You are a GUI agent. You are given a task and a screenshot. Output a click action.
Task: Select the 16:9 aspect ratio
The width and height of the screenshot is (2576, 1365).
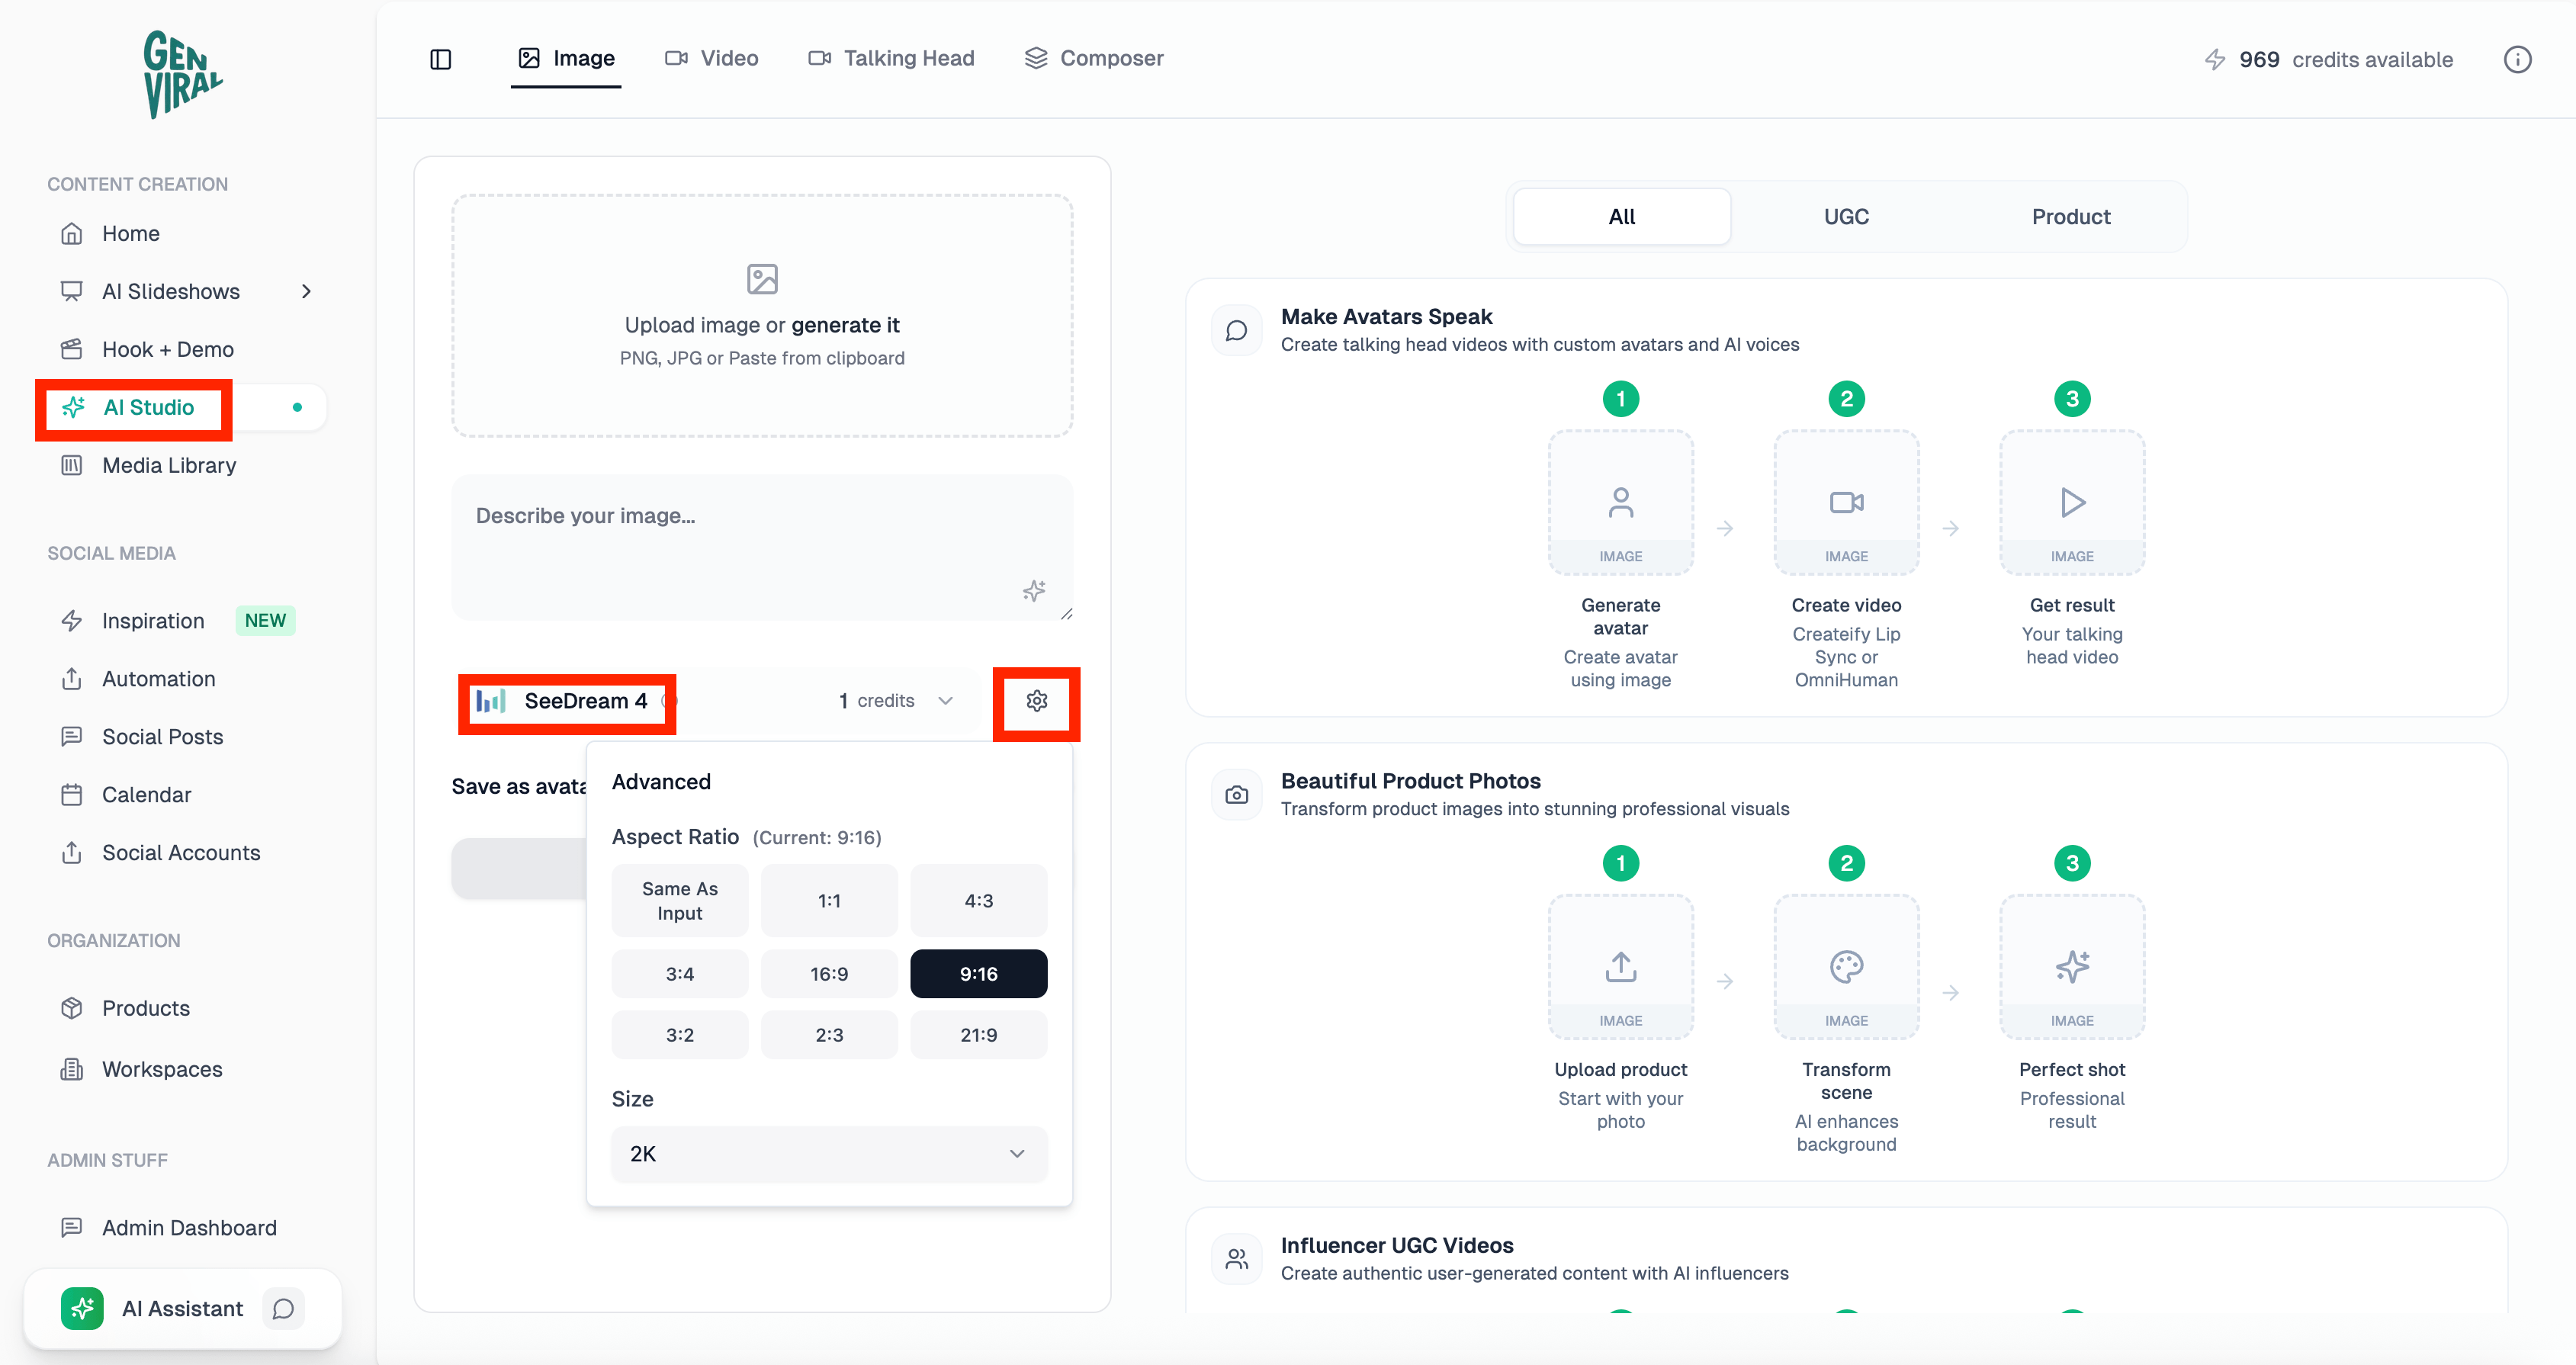[829, 974]
